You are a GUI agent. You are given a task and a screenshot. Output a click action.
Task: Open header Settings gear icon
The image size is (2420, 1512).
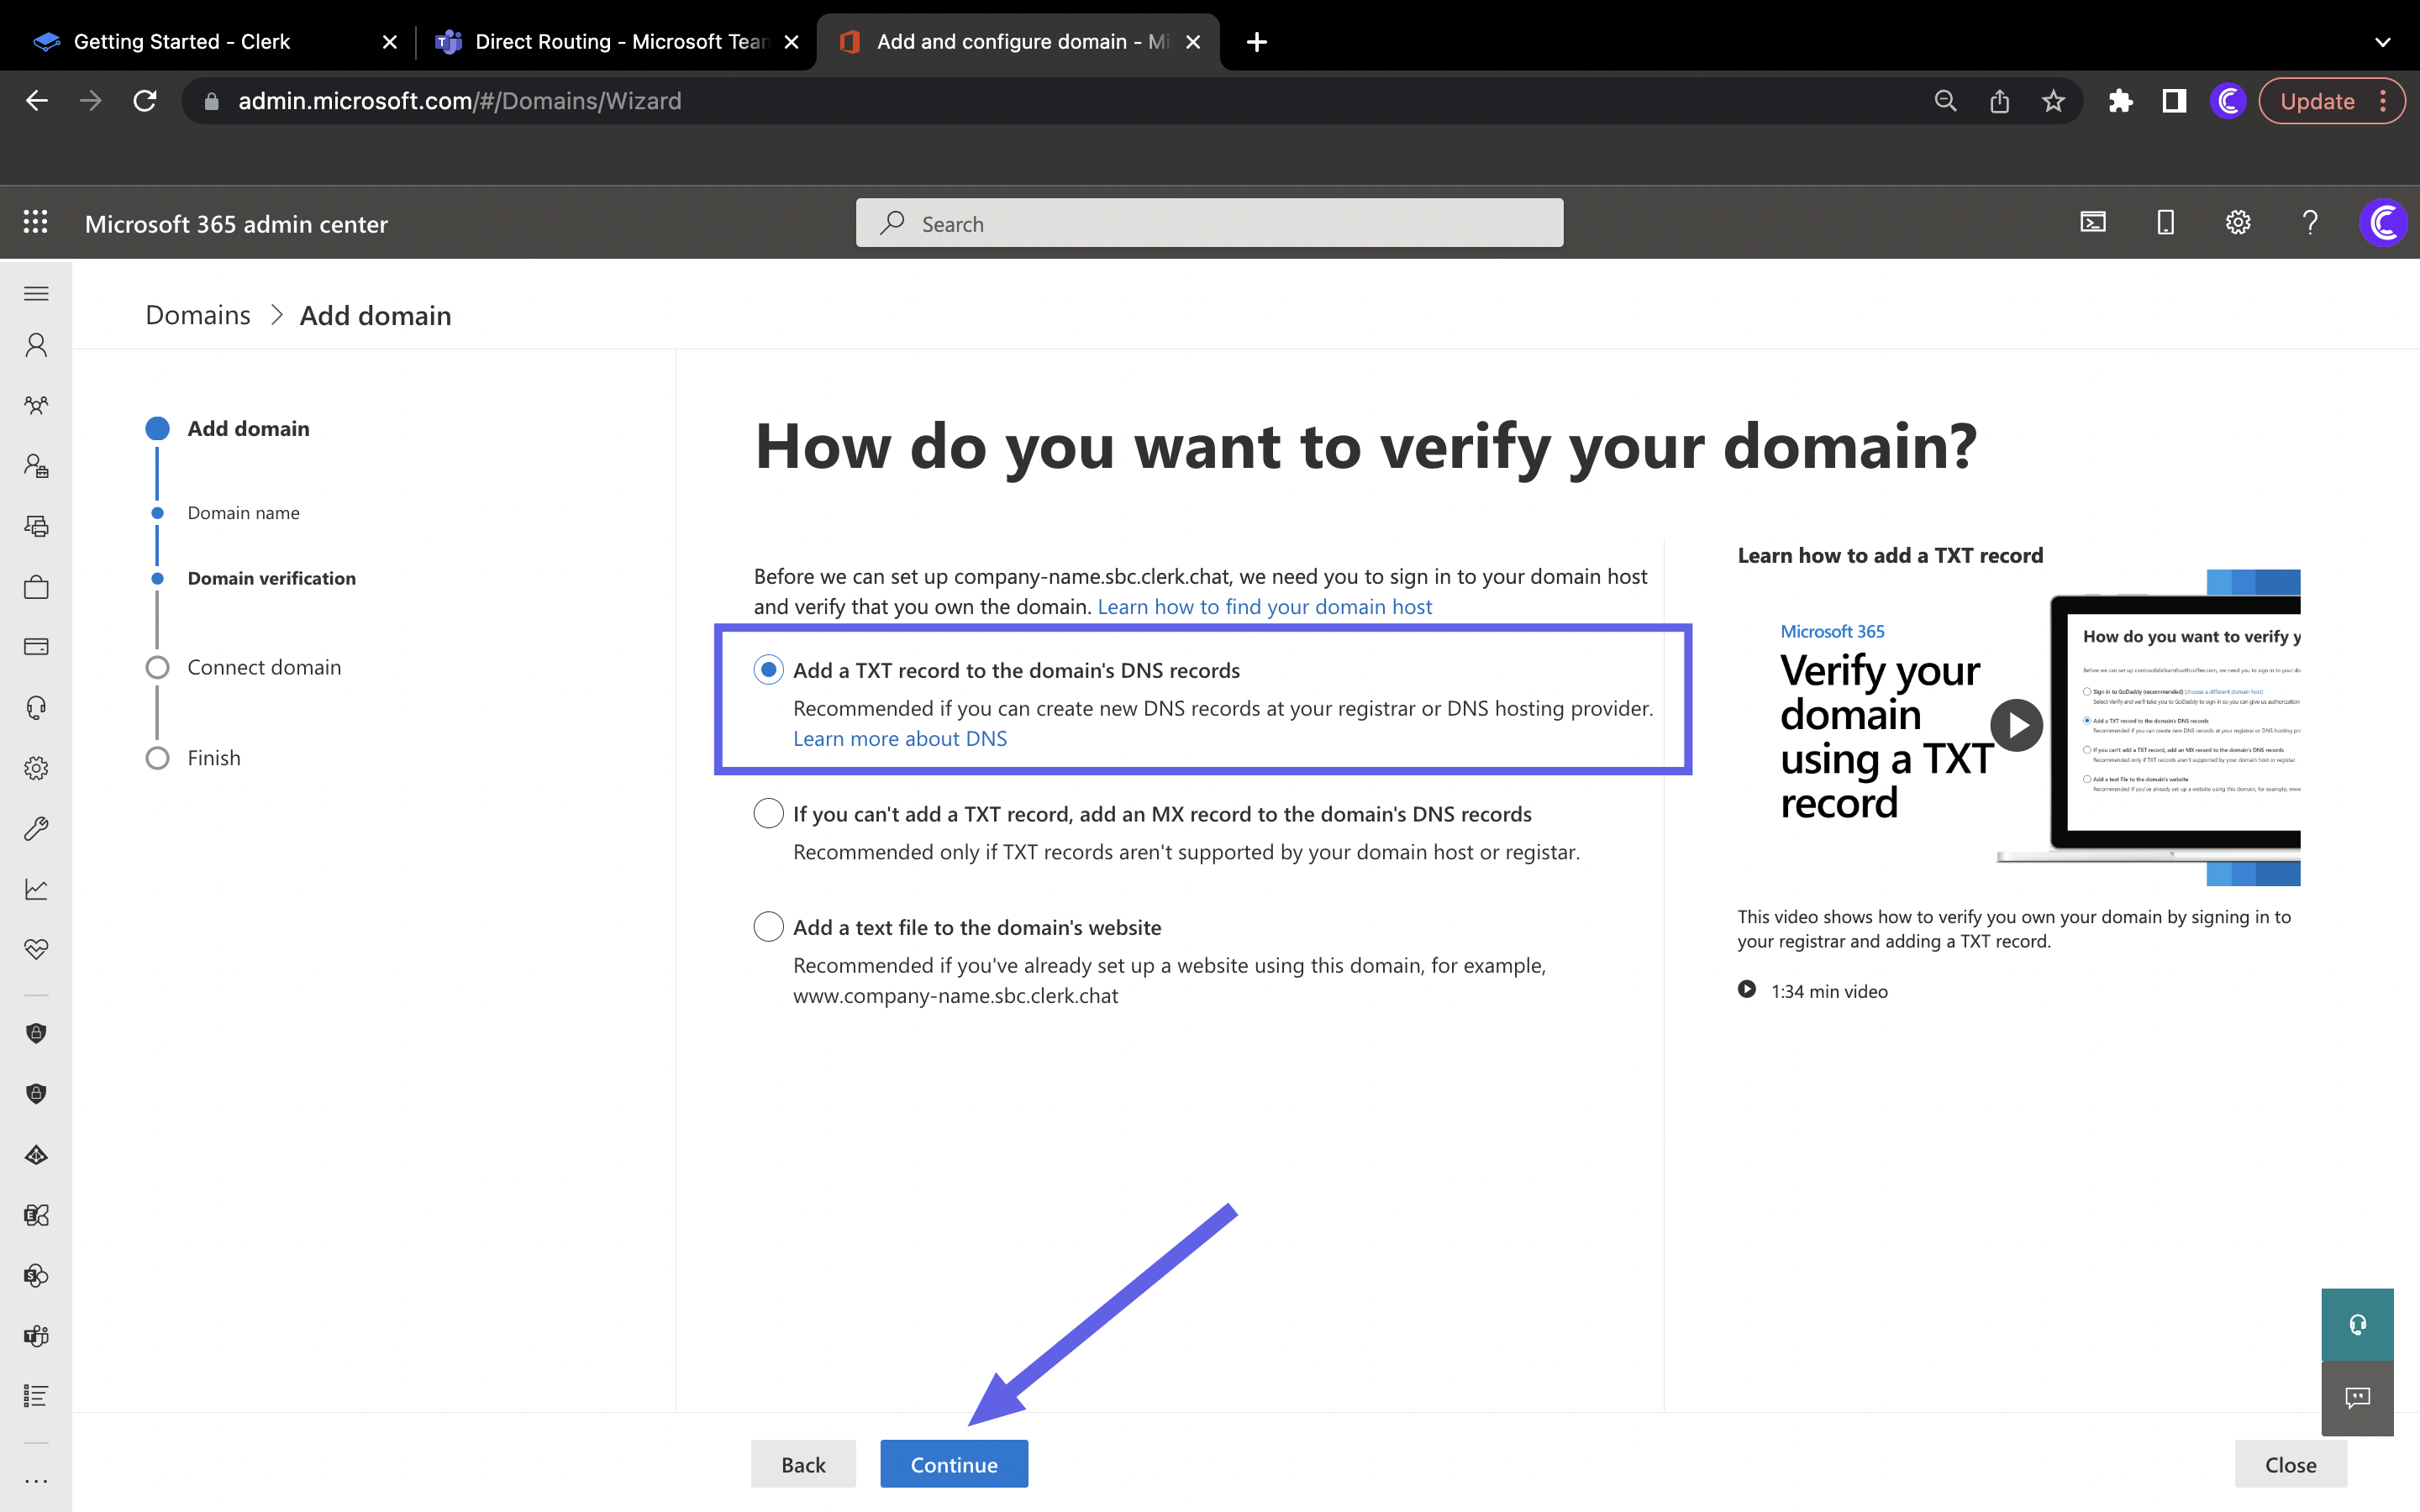[x=2238, y=222]
